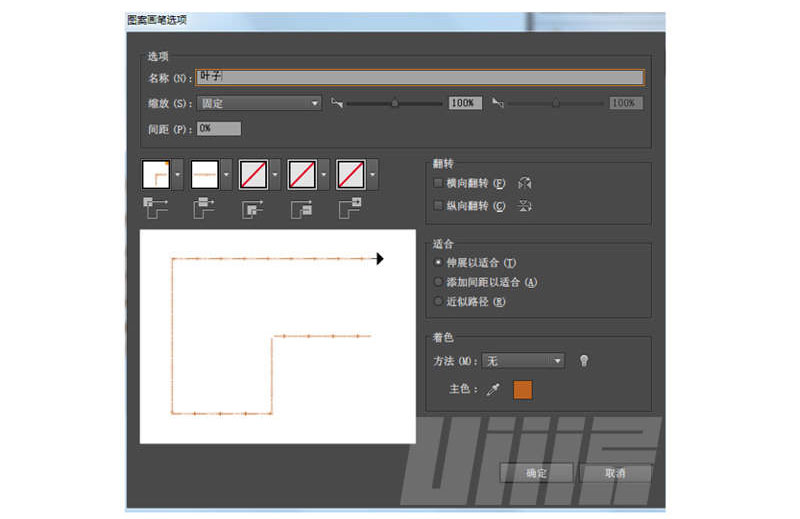This screenshot has height=519, width=800.
Task: Click the 名称 name input field
Action: (x=420, y=77)
